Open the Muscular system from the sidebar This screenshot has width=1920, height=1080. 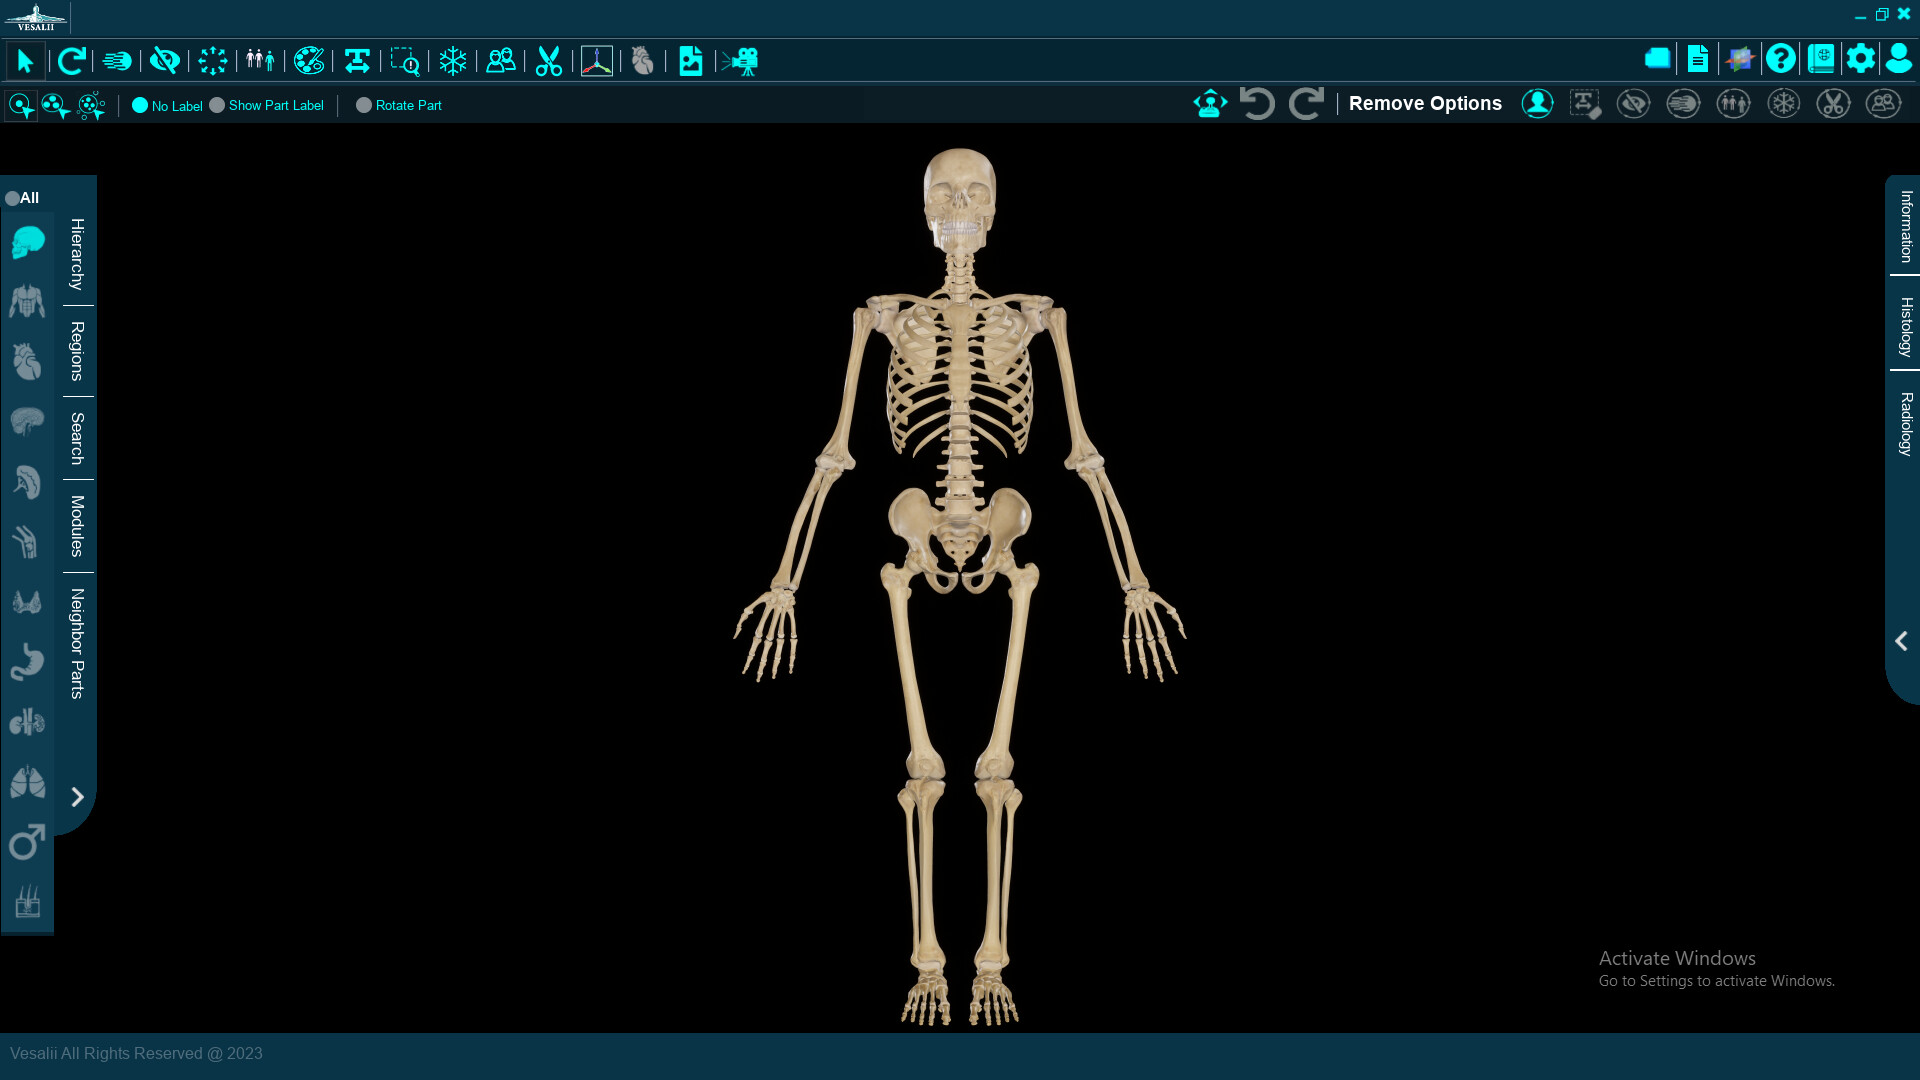tap(26, 301)
